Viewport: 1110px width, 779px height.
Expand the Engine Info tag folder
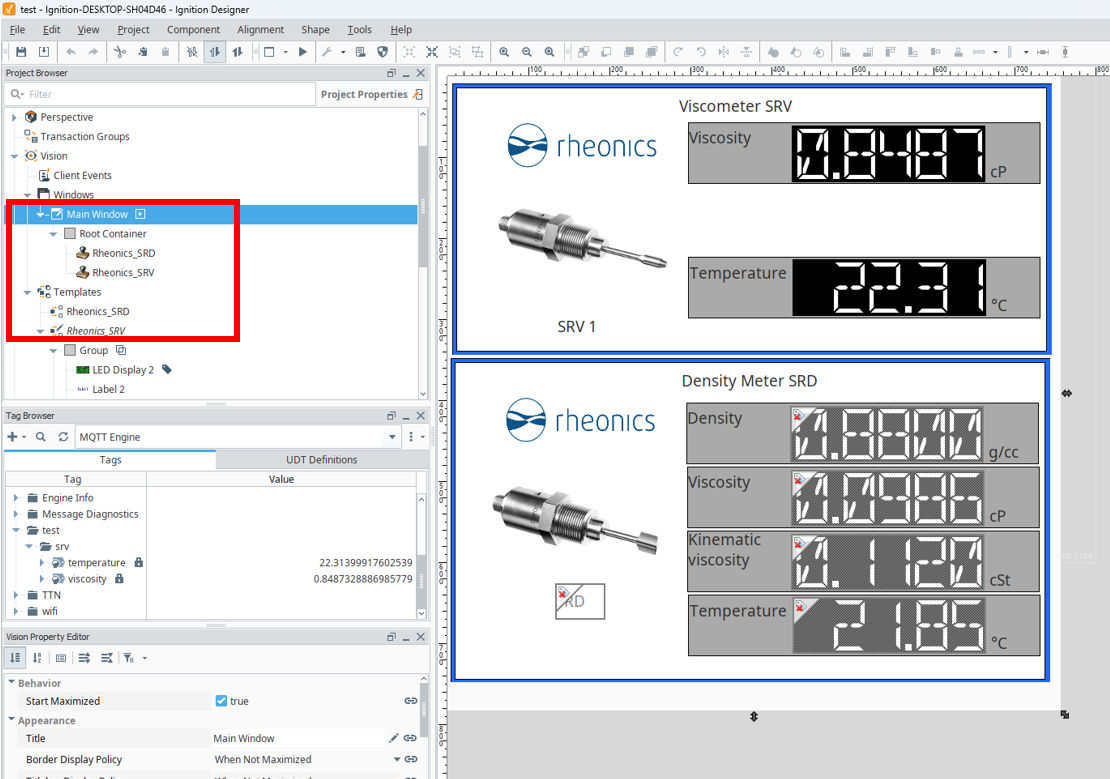click(x=15, y=498)
